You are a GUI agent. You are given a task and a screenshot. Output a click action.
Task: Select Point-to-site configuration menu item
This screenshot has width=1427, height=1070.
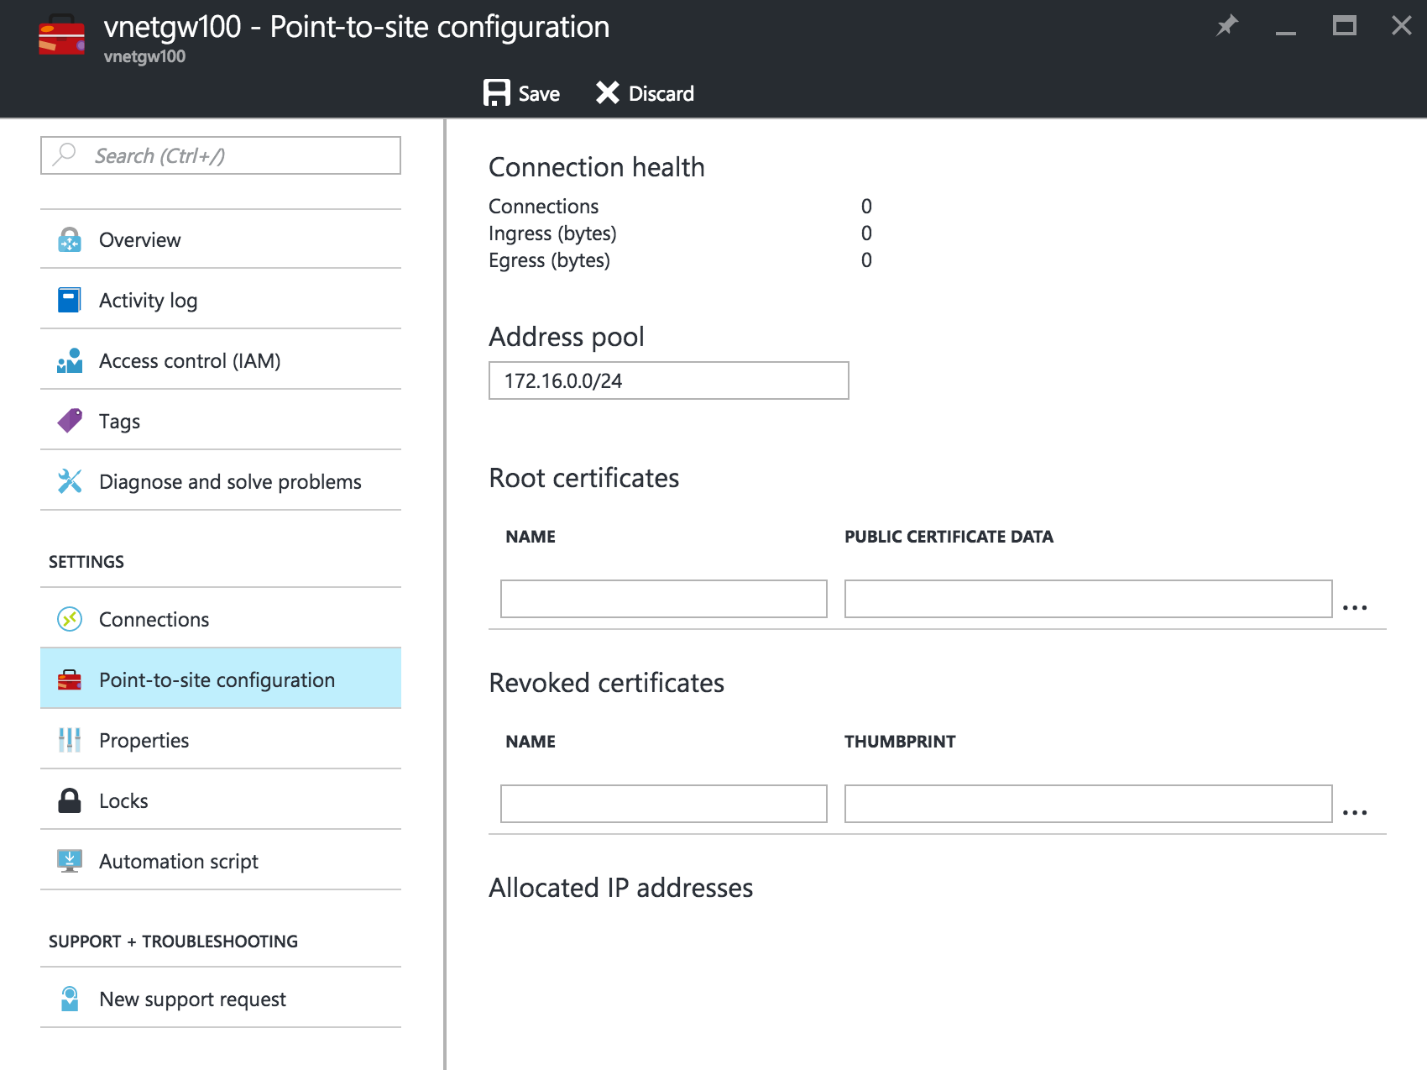pos(217,680)
